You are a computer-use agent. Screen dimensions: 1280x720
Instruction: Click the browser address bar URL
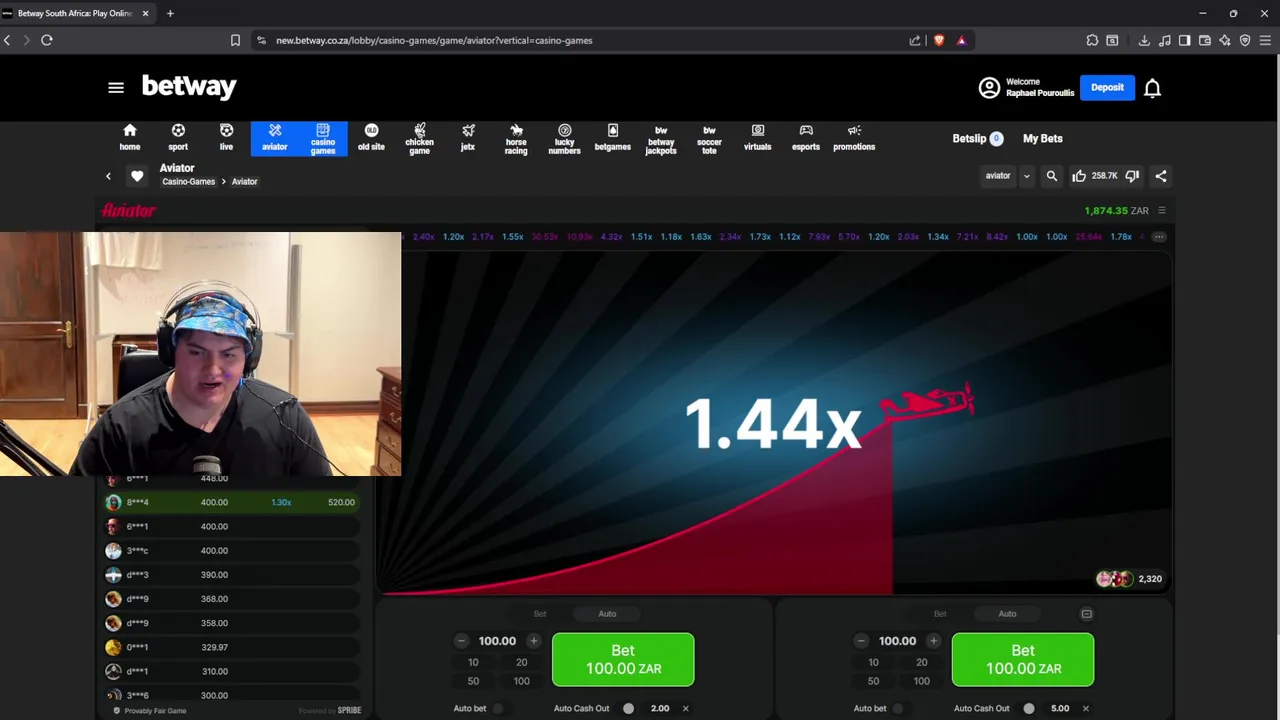434,41
